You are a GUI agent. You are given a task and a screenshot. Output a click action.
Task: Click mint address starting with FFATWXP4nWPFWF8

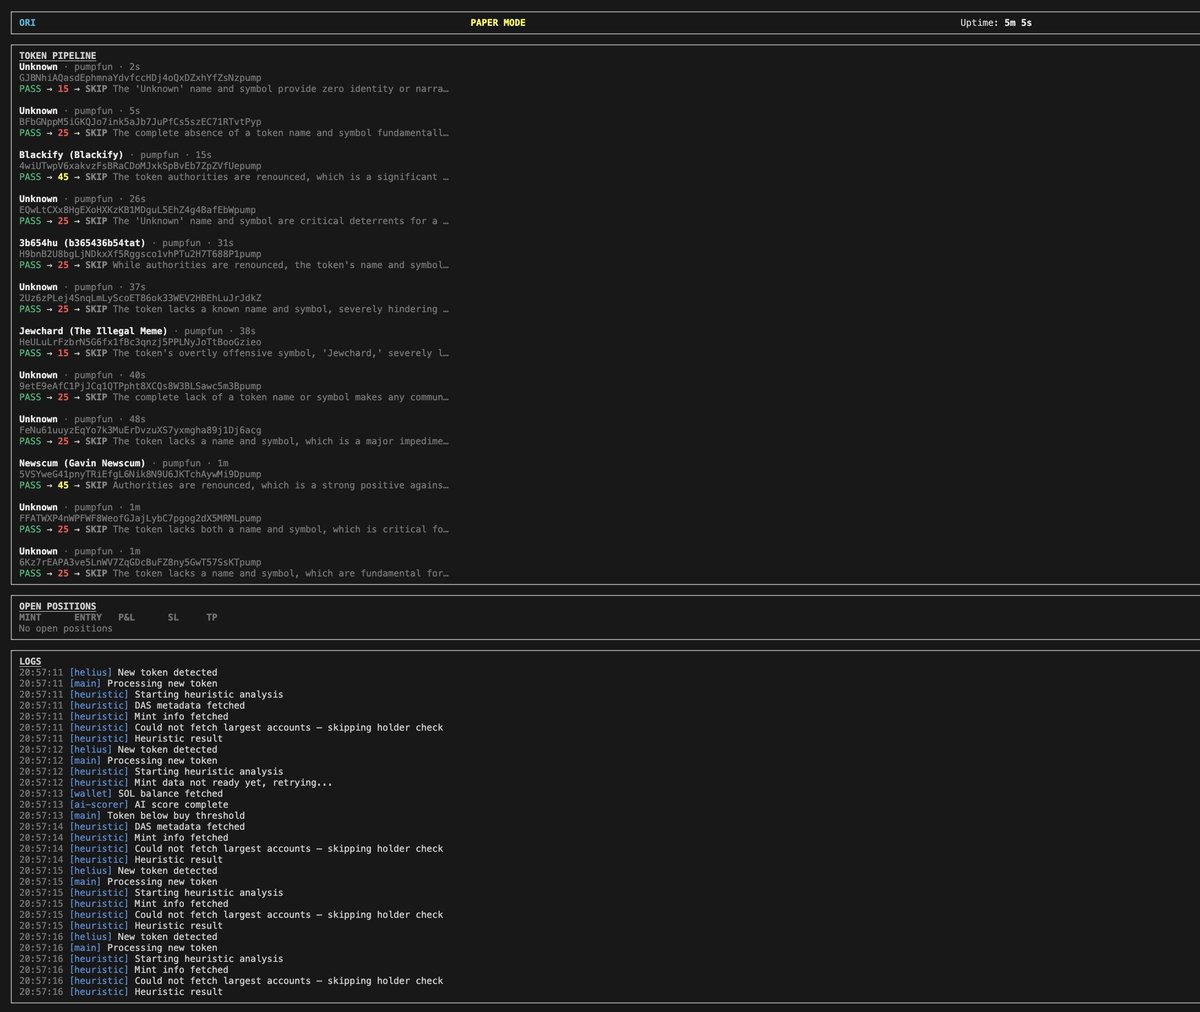pos(140,518)
